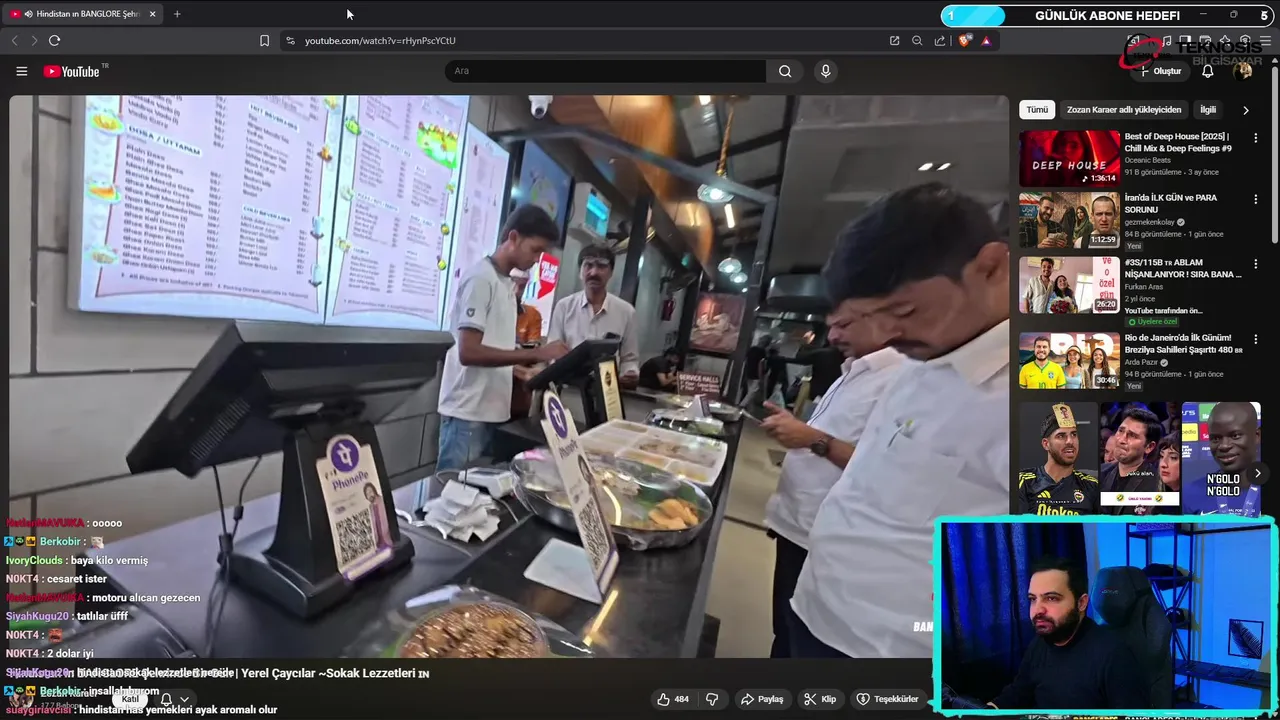Create a clip with Klip
Screen dimensions: 1280x720
pyautogui.click(x=820, y=699)
